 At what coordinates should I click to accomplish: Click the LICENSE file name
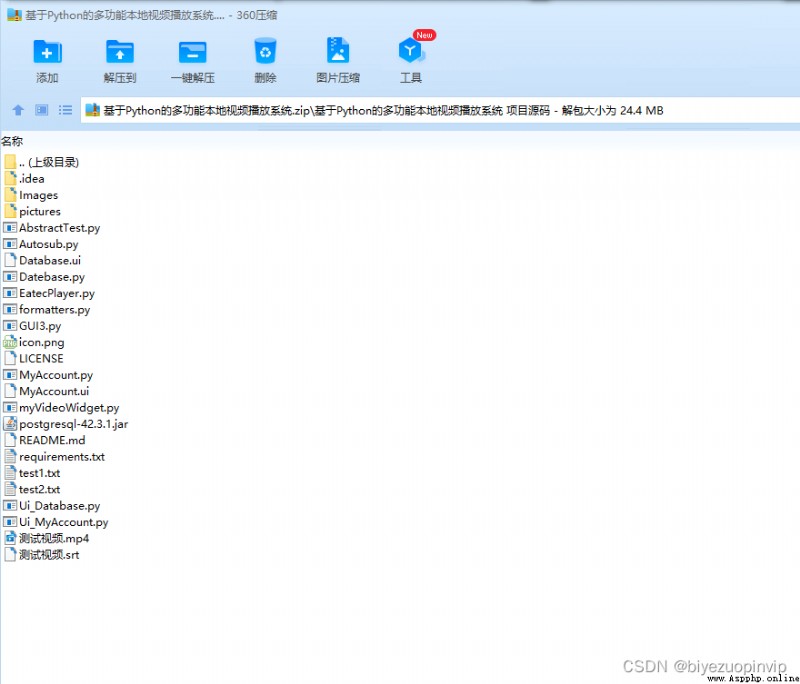[x=41, y=358]
